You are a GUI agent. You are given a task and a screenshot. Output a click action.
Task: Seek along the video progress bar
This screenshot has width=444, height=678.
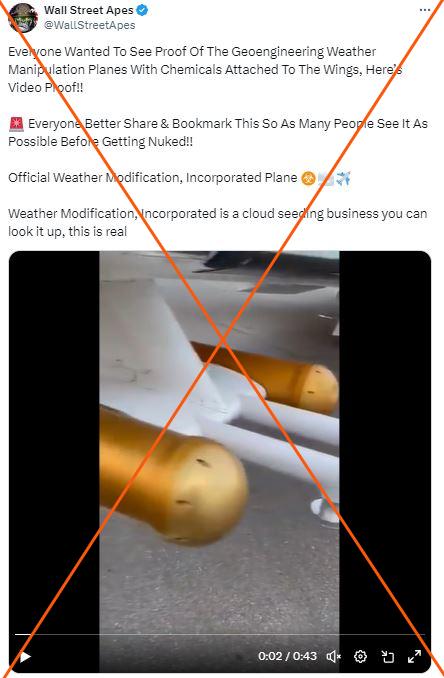click(x=220, y=634)
